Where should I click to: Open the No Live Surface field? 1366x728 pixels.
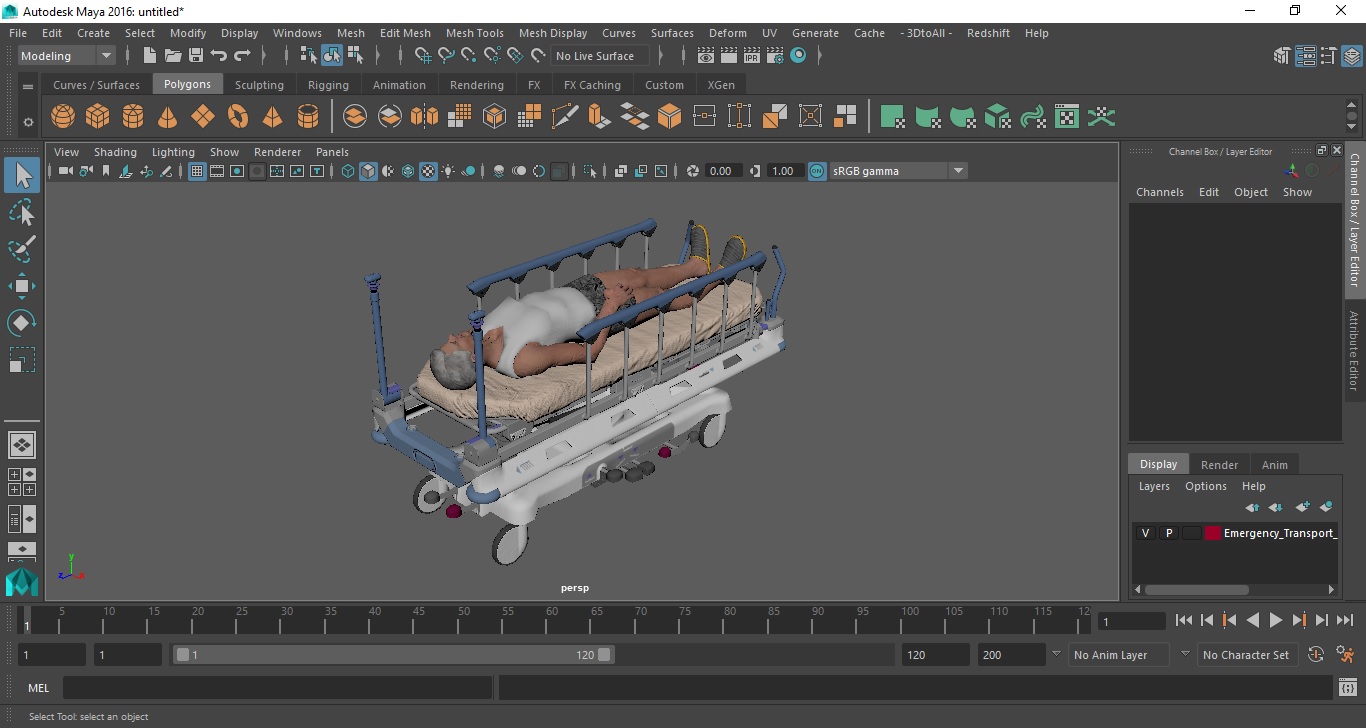point(599,56)
